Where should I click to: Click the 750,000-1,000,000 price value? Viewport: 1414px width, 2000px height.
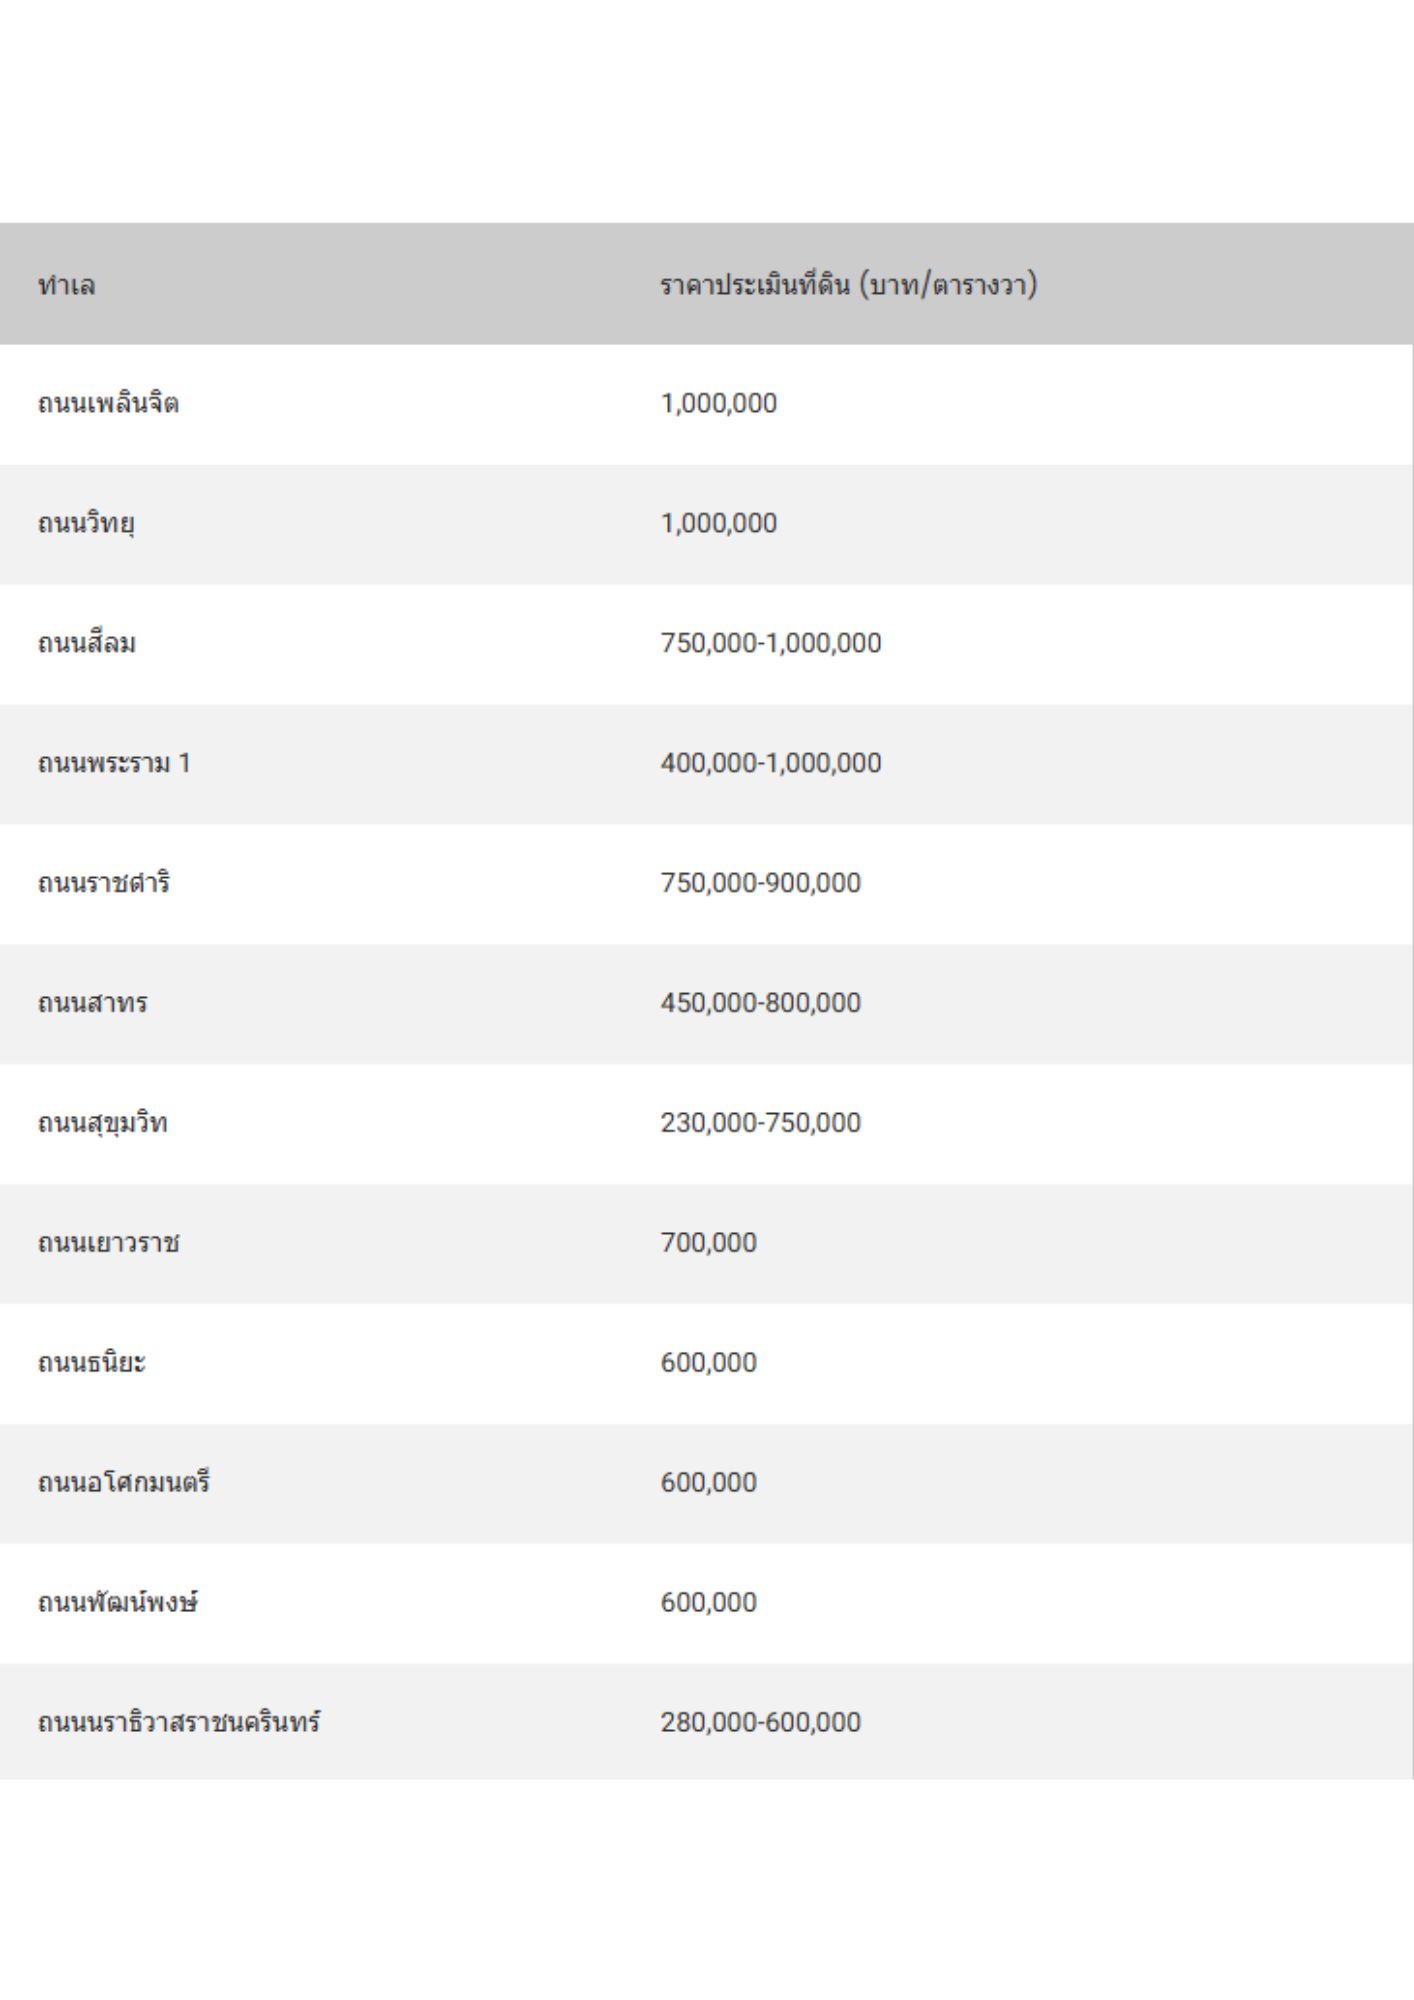coord(770,643)
